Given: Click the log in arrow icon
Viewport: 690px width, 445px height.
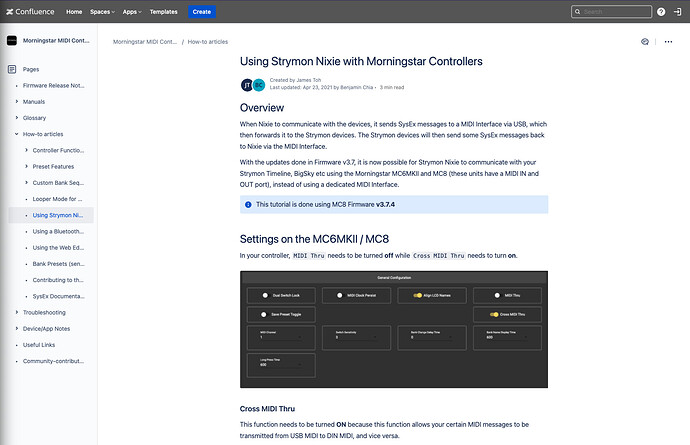Looking at the screenshot, I should point(677,12).
